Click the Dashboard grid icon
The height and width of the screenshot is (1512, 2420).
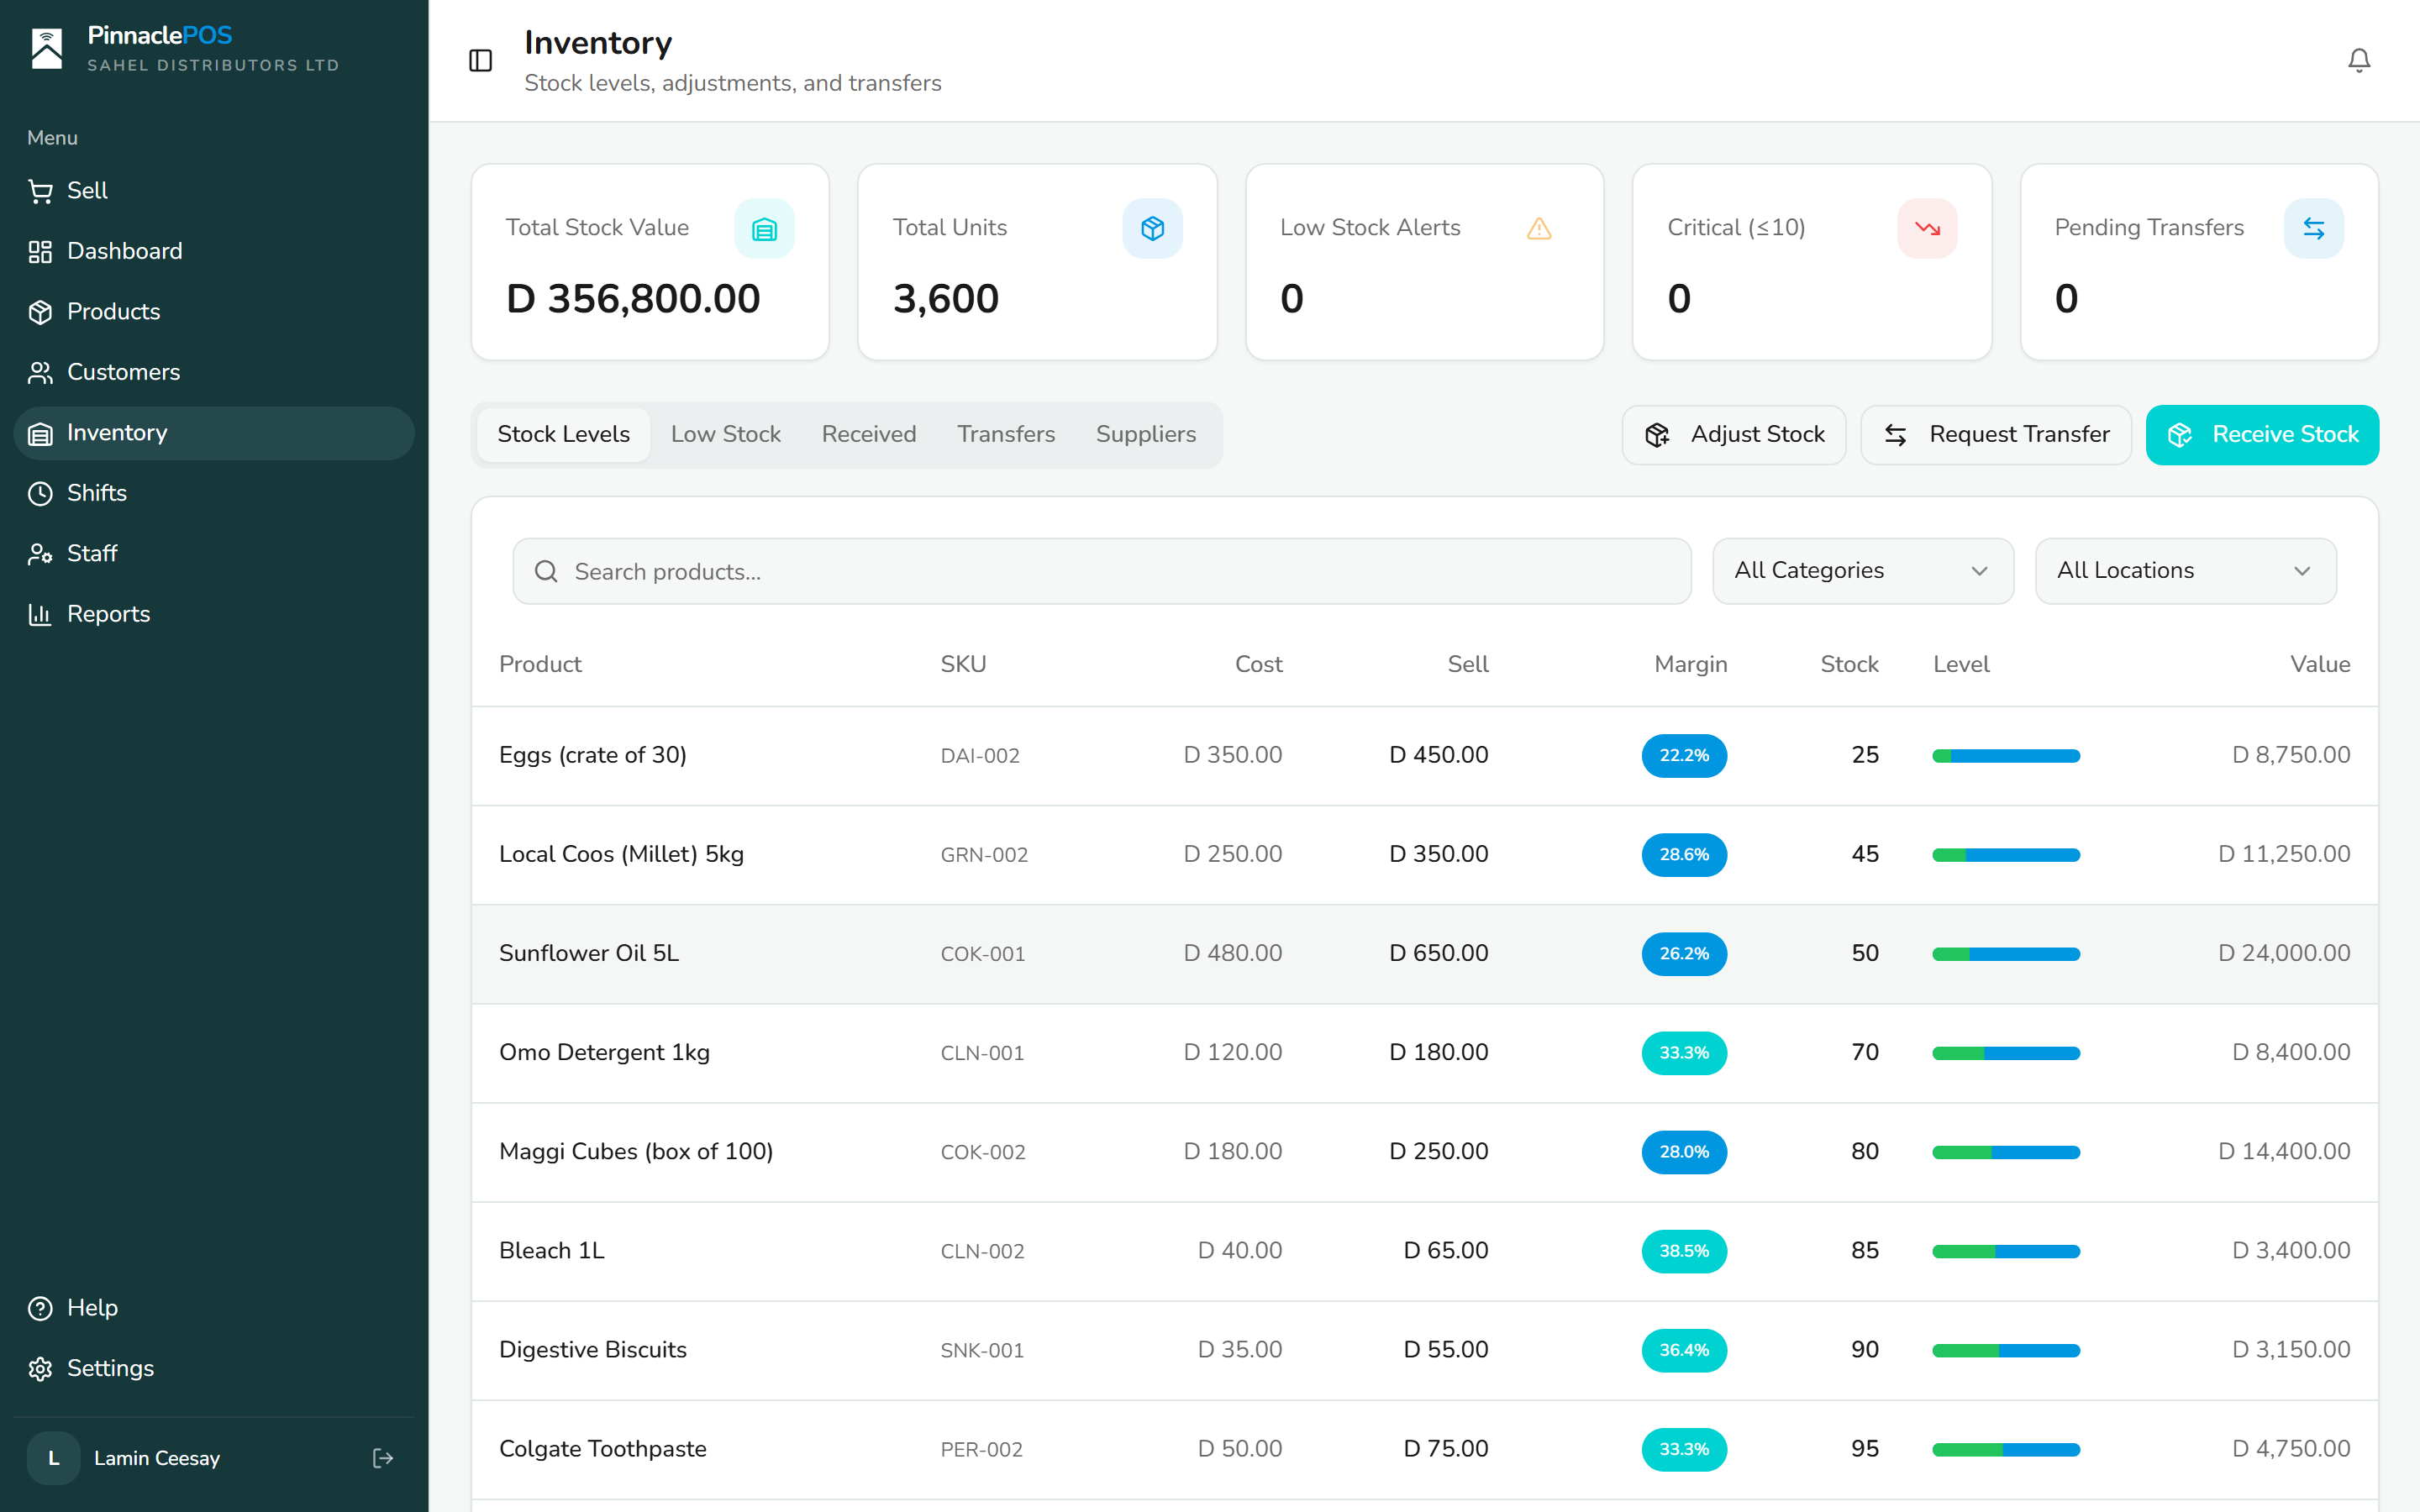click(40, 251)
